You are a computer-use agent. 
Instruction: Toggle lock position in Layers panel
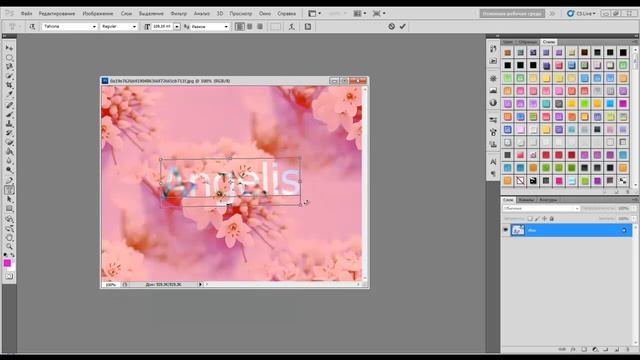click(544, 219)
